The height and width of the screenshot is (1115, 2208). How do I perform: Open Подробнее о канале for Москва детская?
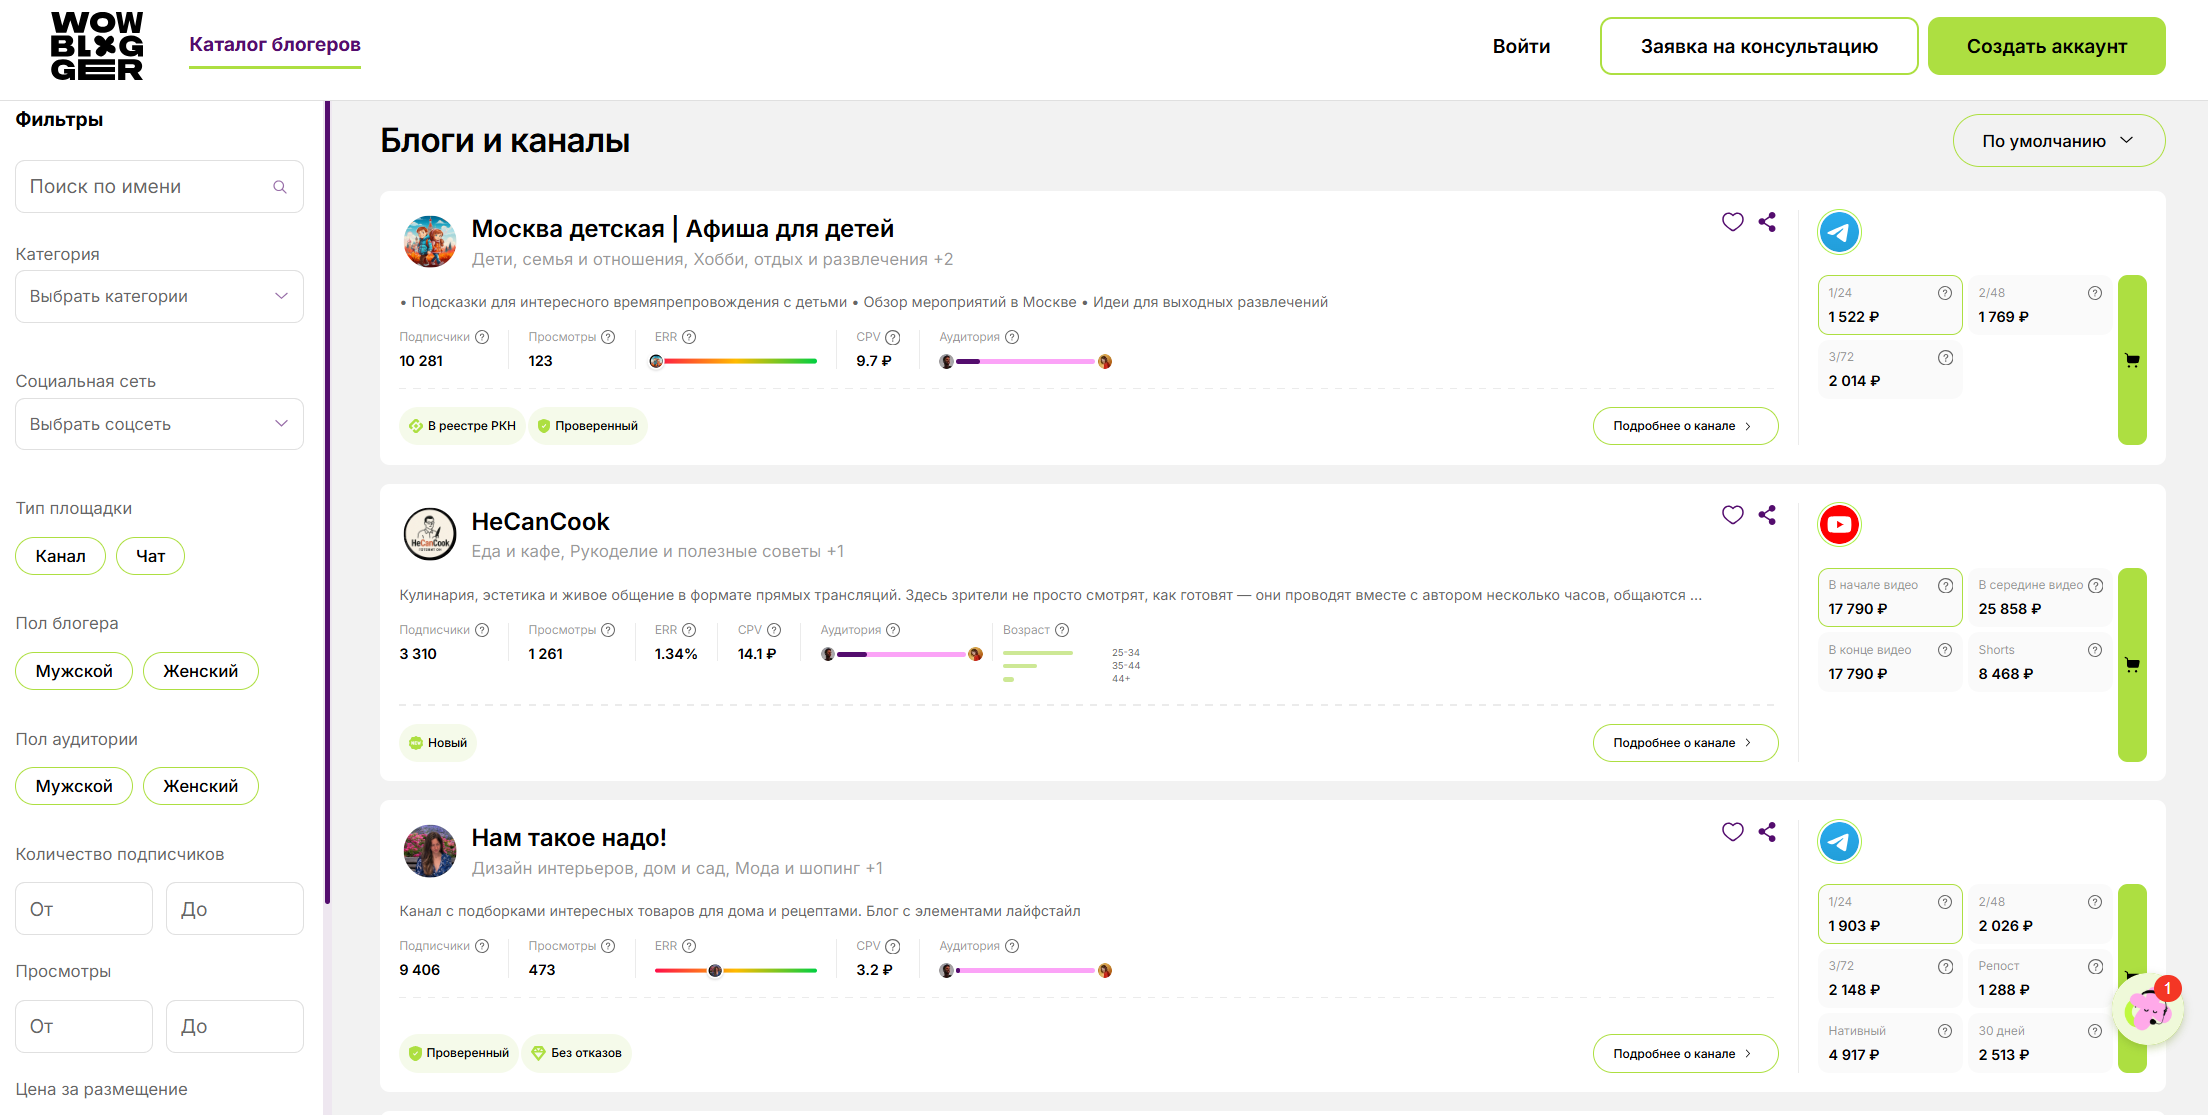(x=1685, y=426)
